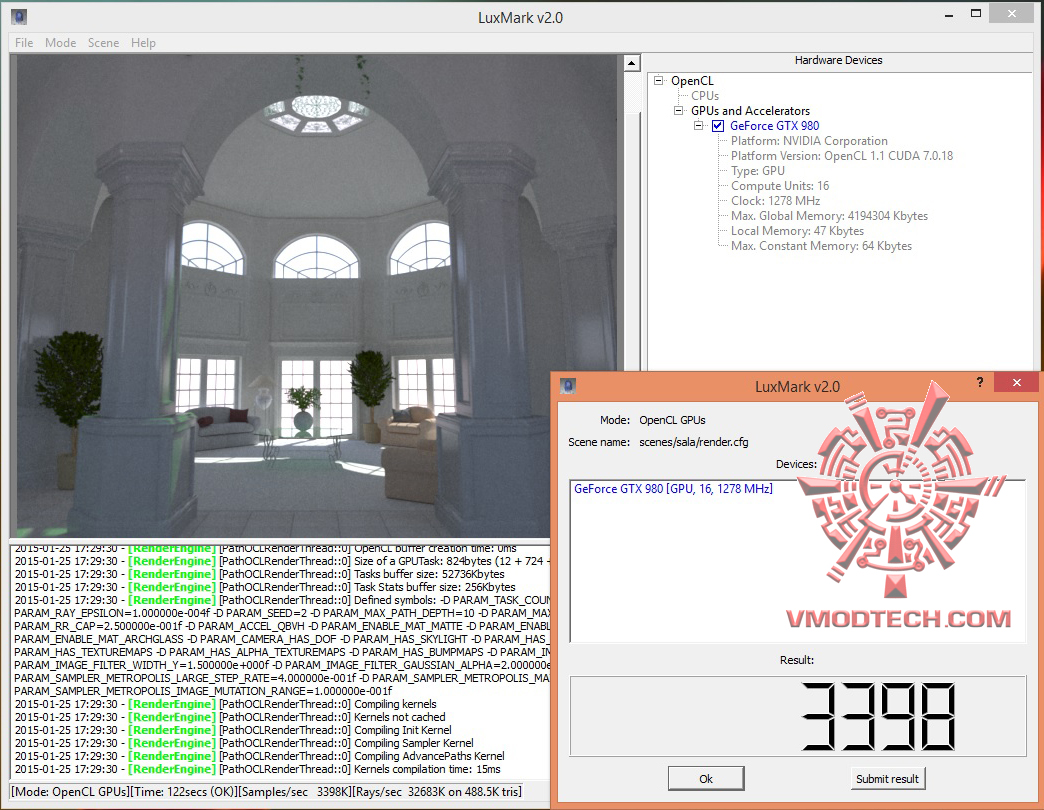Click the render view scroll up arrow

tap(631, 63)
